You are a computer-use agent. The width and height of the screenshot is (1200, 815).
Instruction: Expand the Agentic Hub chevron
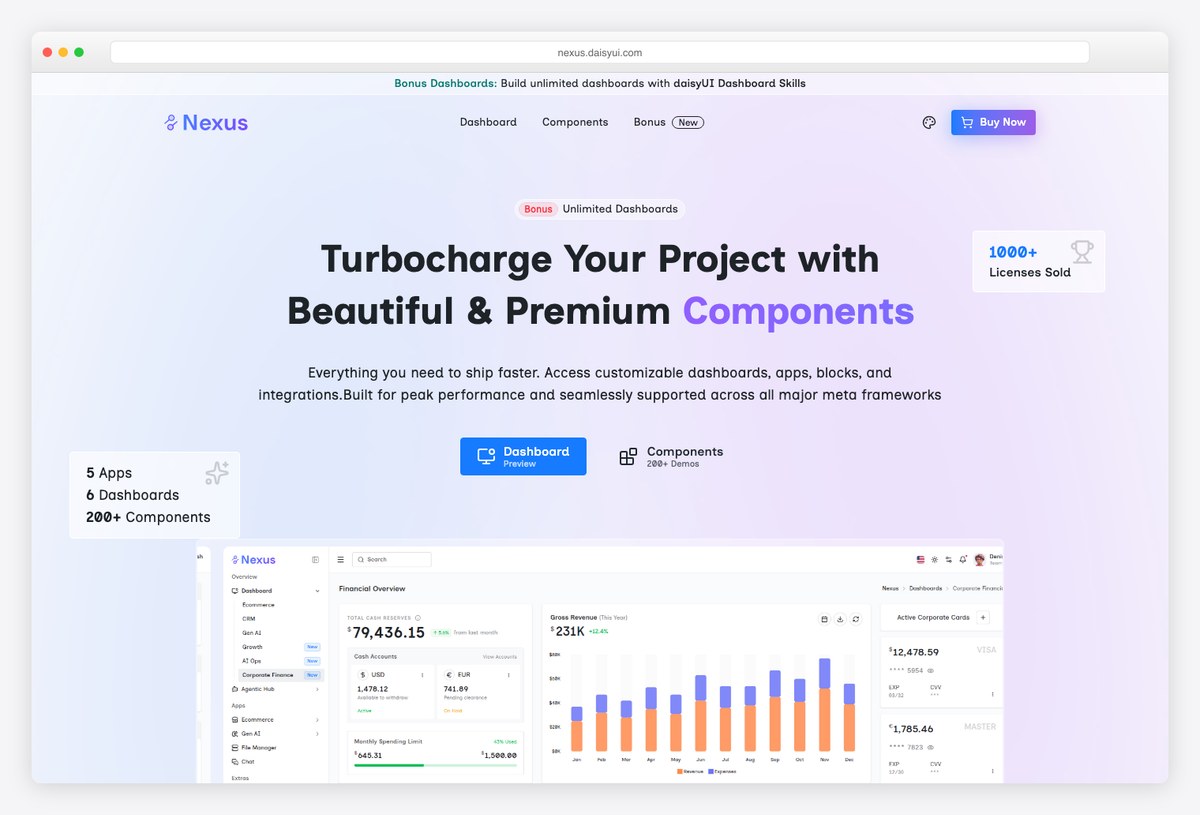pyautogui.click(x=318, y=689)
